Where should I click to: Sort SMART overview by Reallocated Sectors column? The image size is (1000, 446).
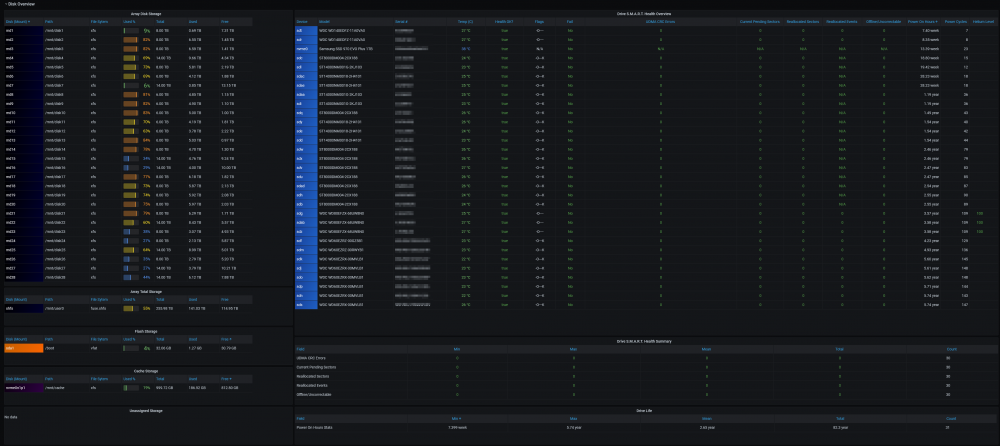coord(804,22)
